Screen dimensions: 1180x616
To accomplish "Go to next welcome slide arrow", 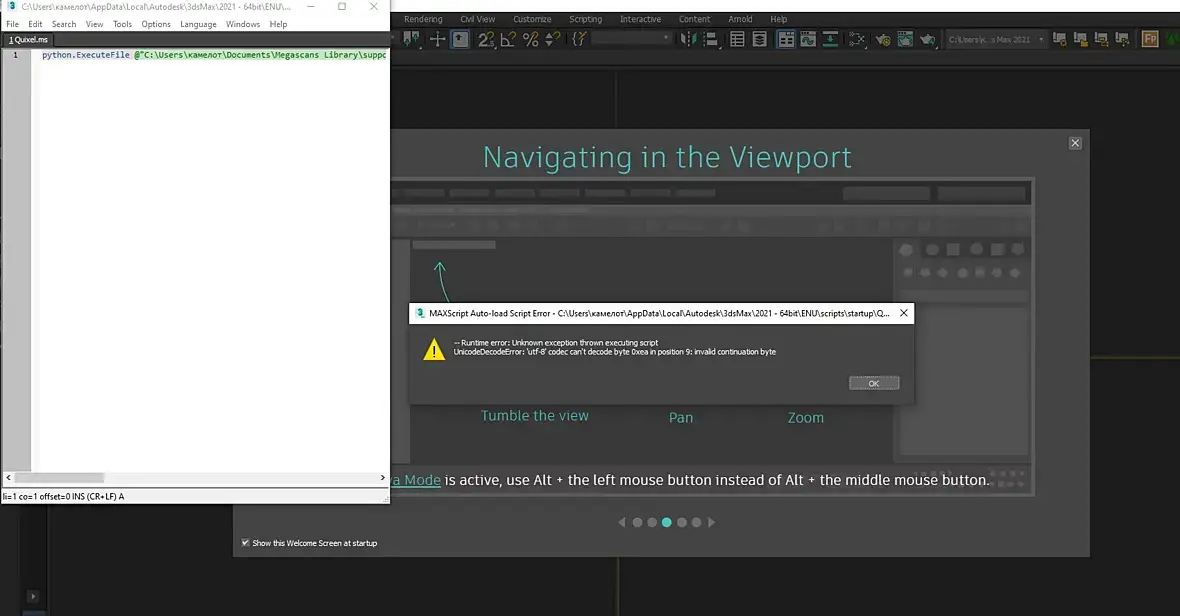I will coord(711,522).
